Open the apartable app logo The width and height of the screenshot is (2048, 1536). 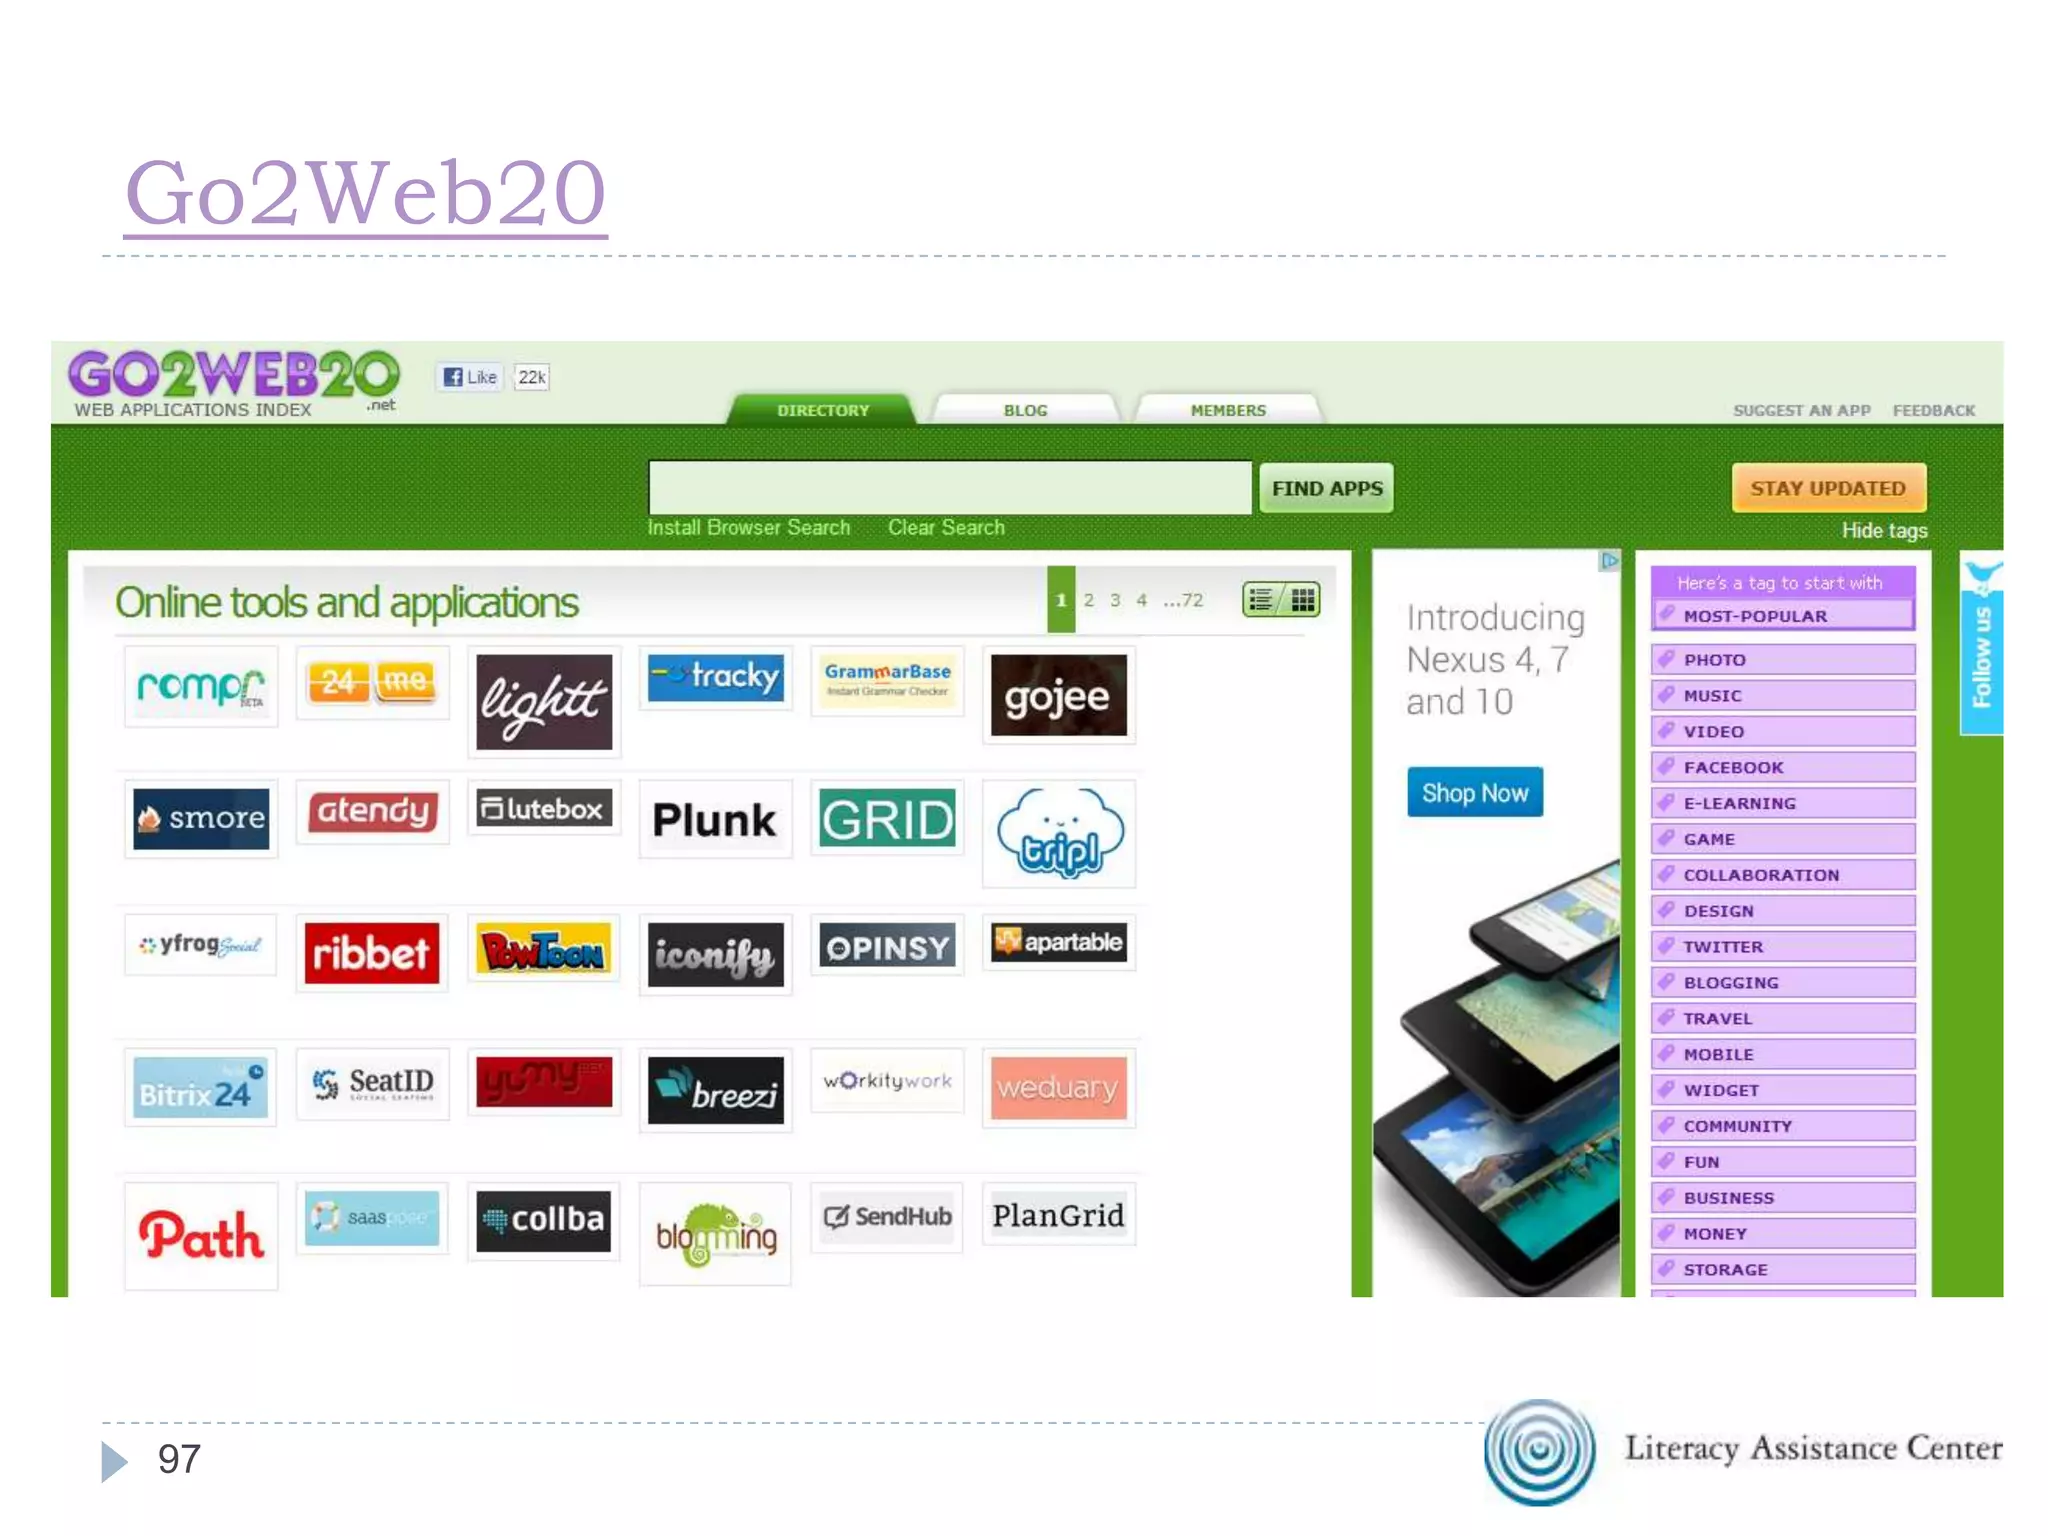click(1059, 942)
